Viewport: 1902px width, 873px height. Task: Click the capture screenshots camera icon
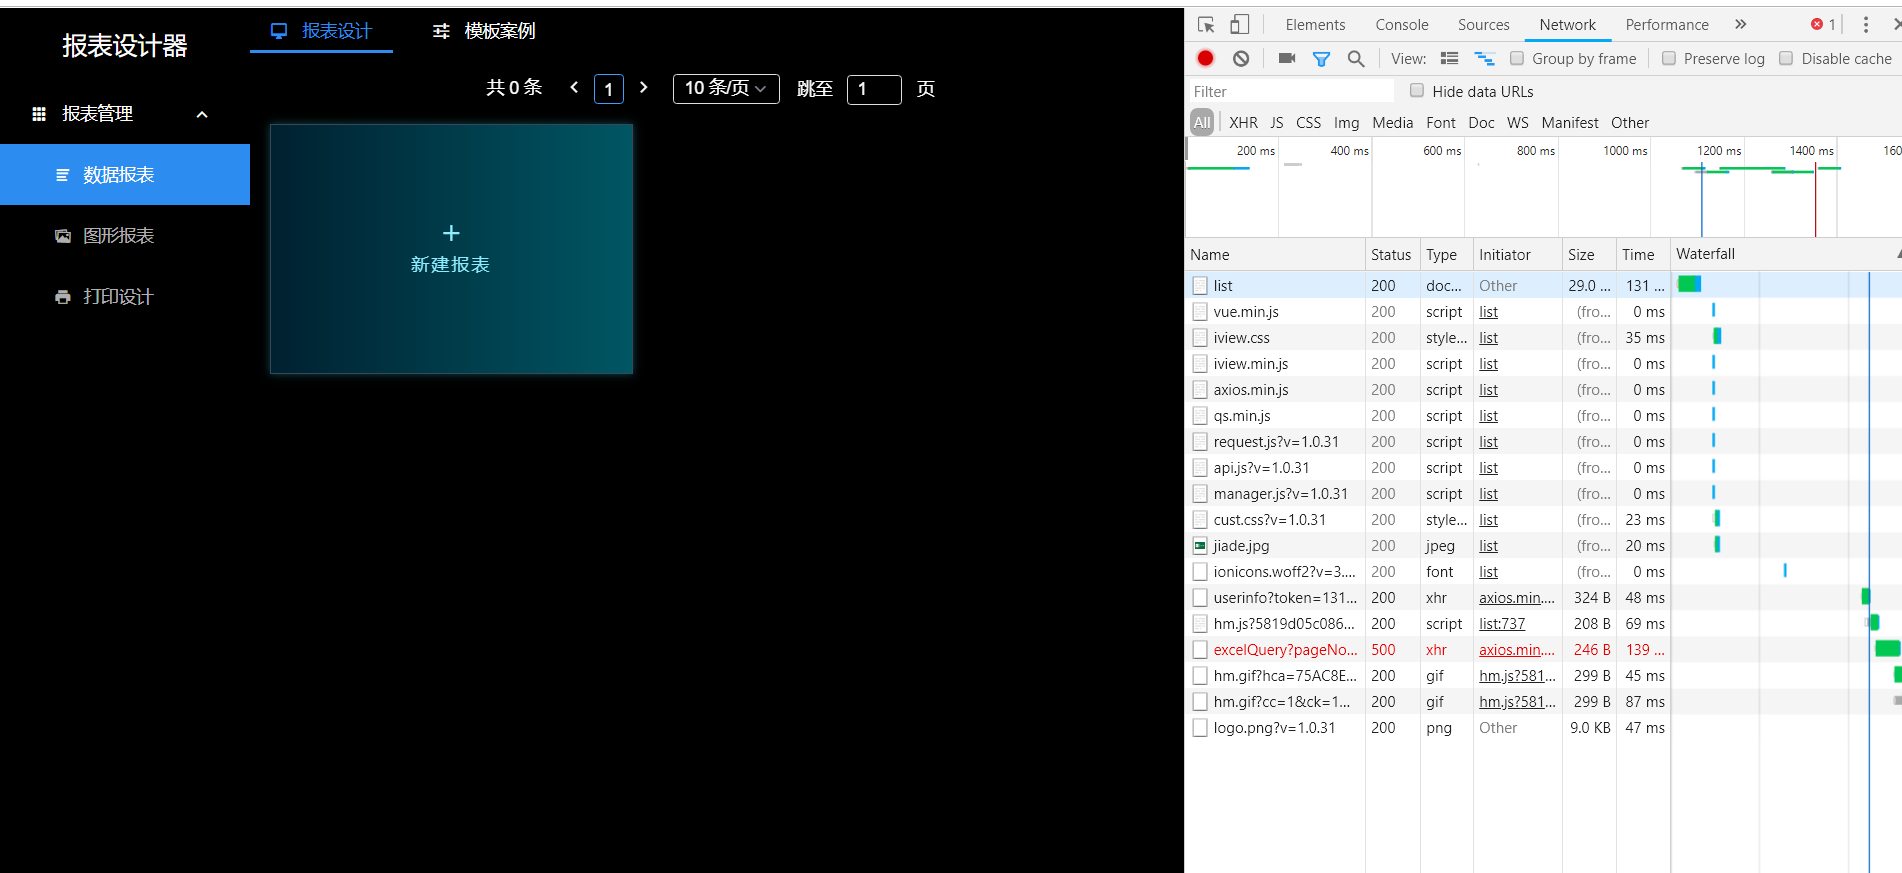pos(1287,59)
